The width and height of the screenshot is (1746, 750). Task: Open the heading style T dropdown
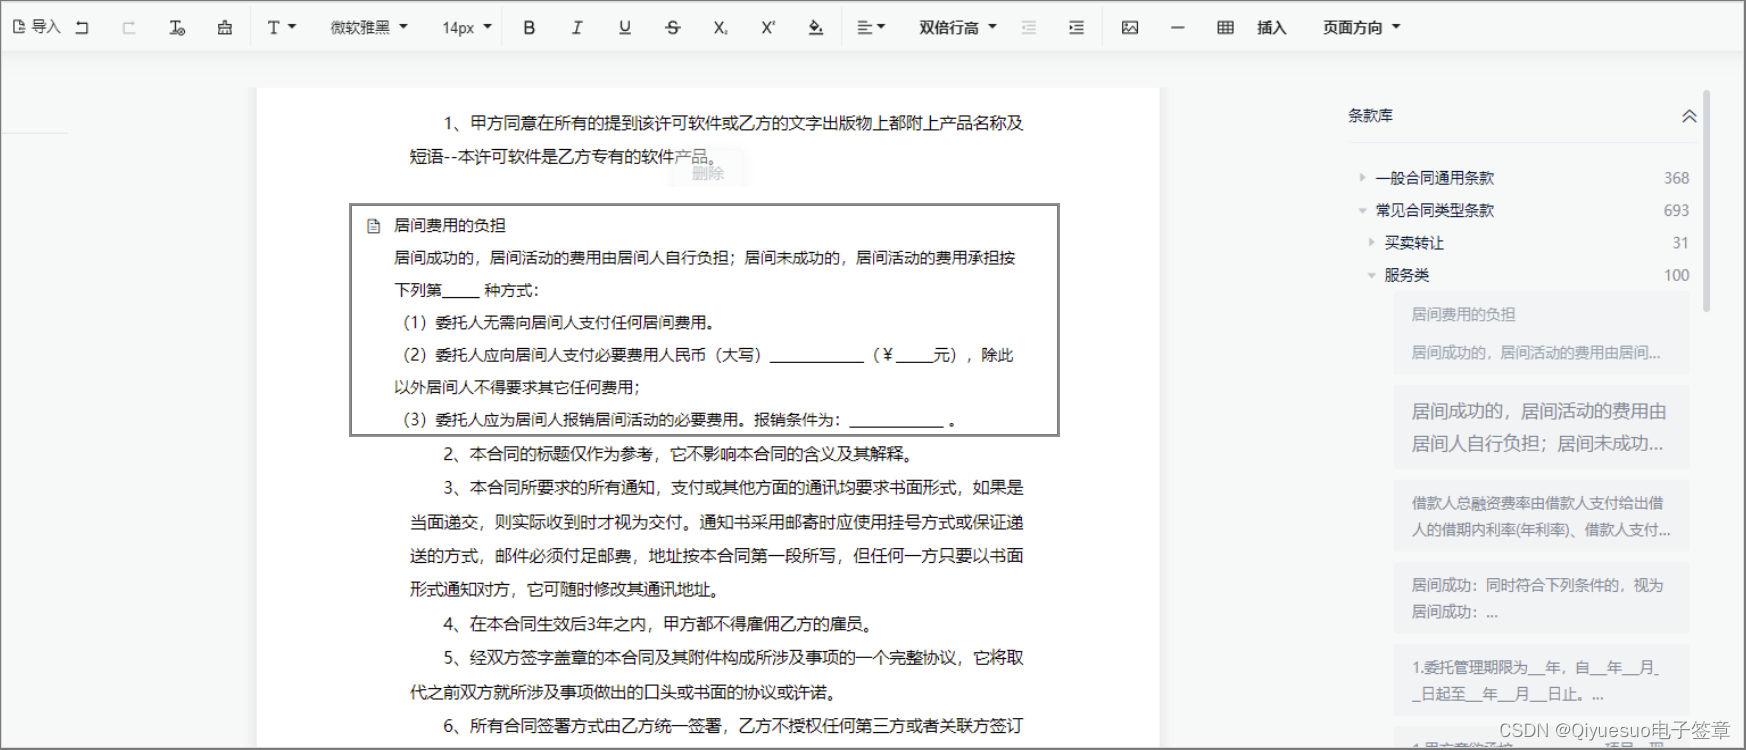click(281, 28)
